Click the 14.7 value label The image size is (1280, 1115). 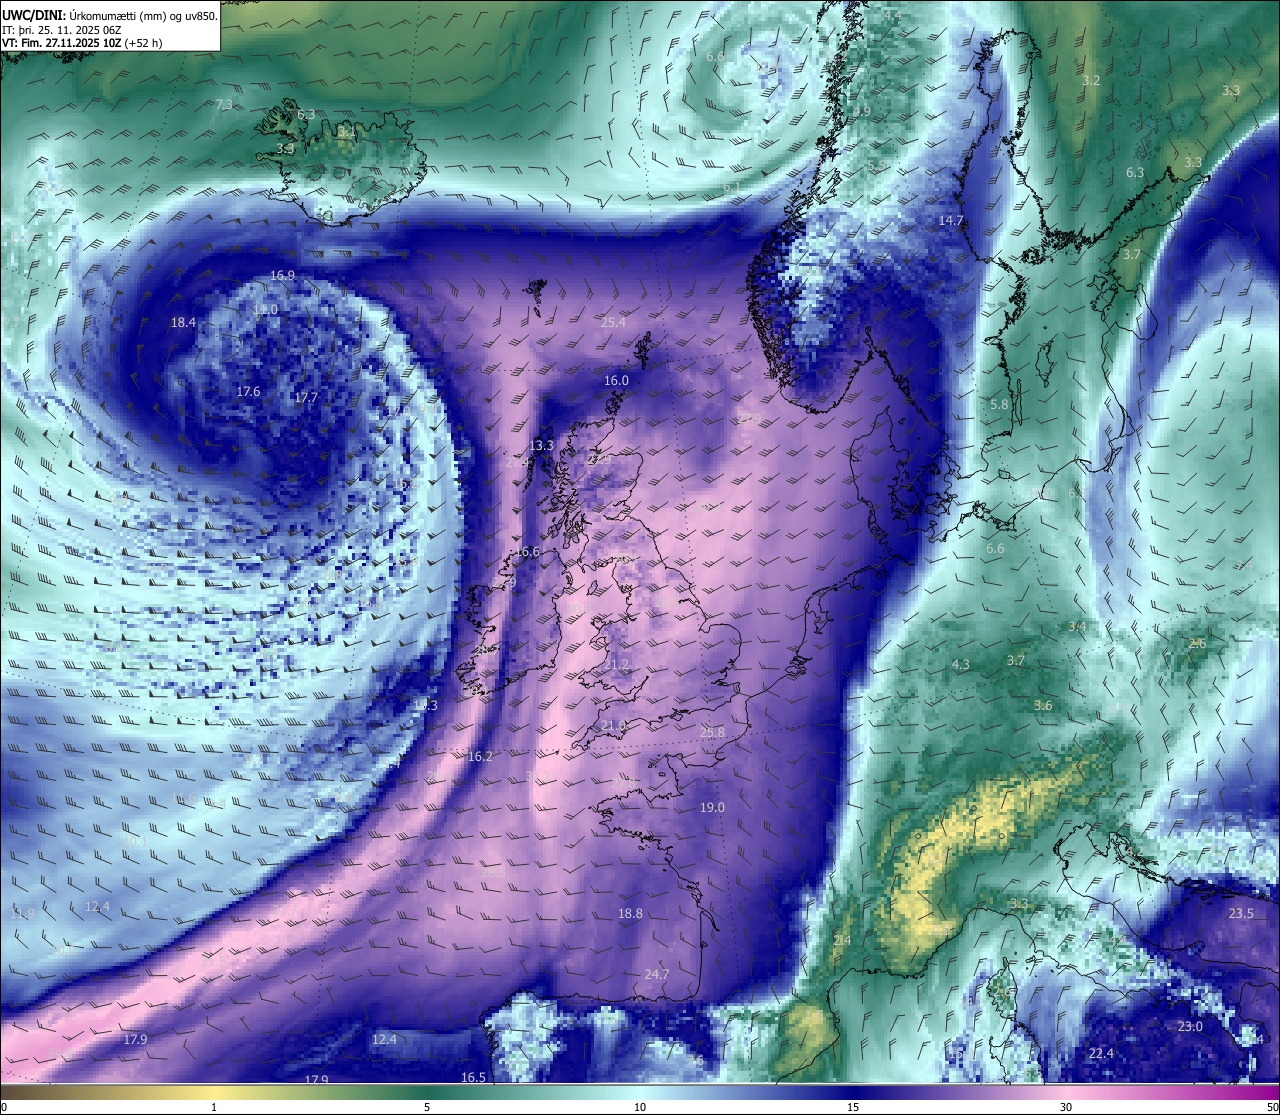(x=950, y=220)
